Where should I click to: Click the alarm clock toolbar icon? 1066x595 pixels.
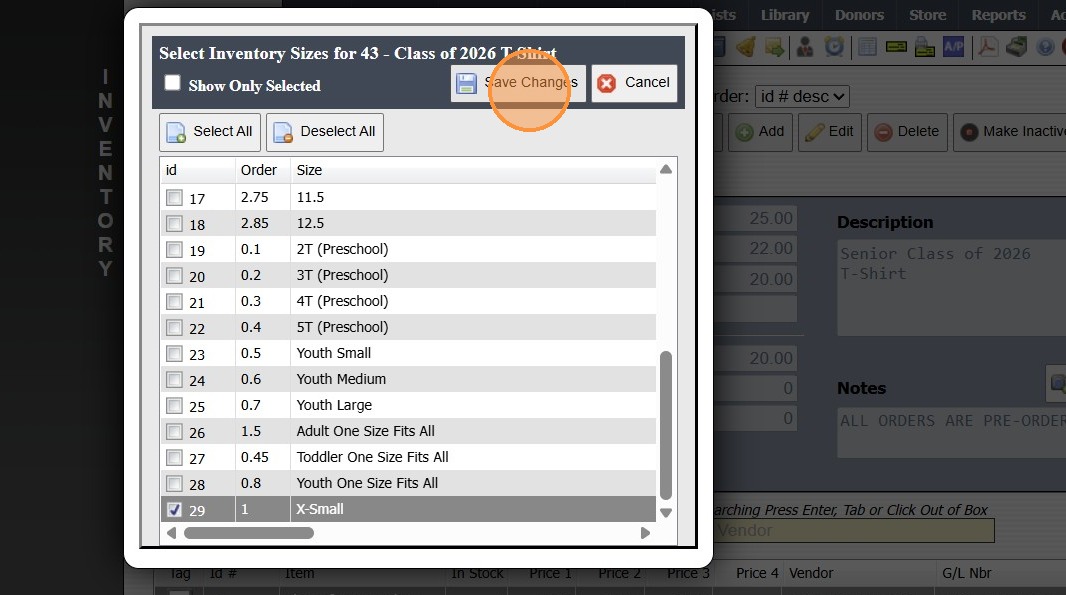click(834, 47)
